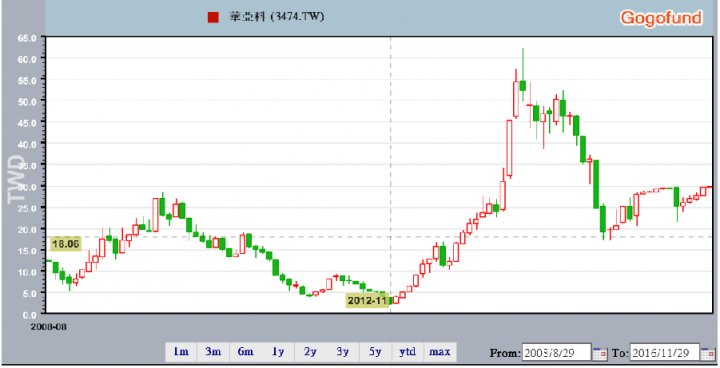Click the Gogofund logo
The width and height of the screenshot is (720, 368).
661,18
